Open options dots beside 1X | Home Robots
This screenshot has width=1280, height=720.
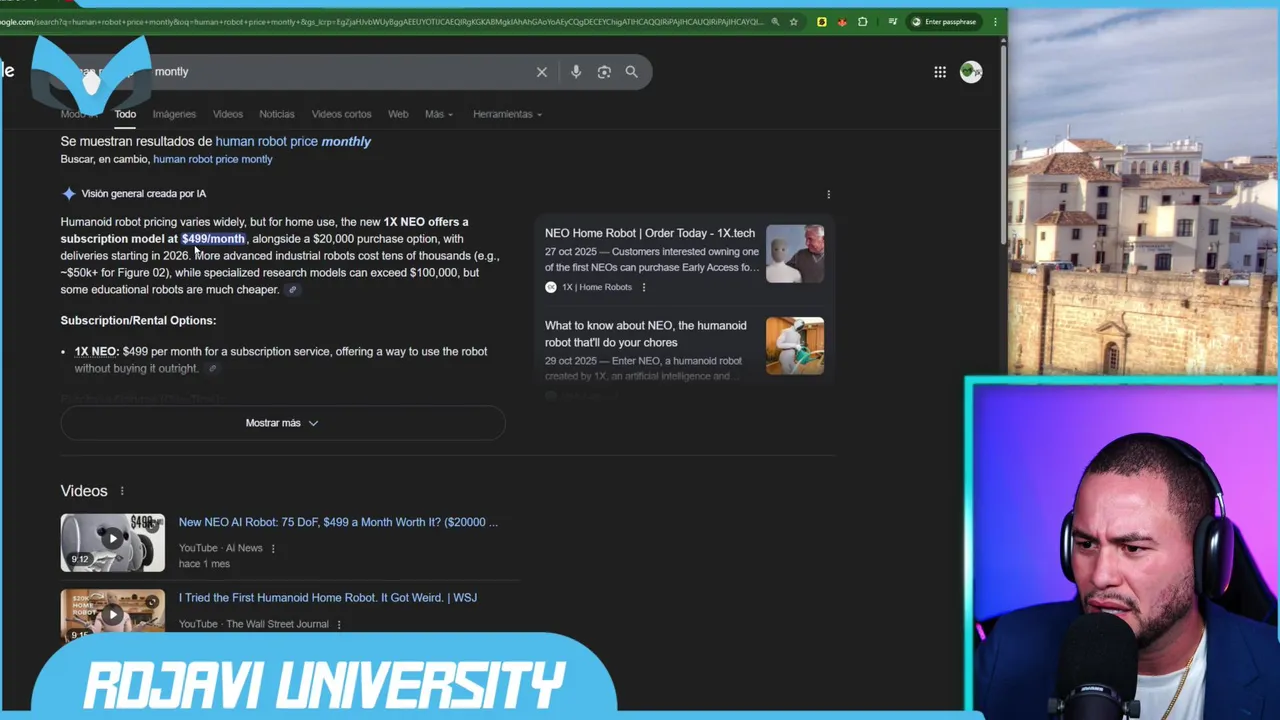tap(643, 287)
